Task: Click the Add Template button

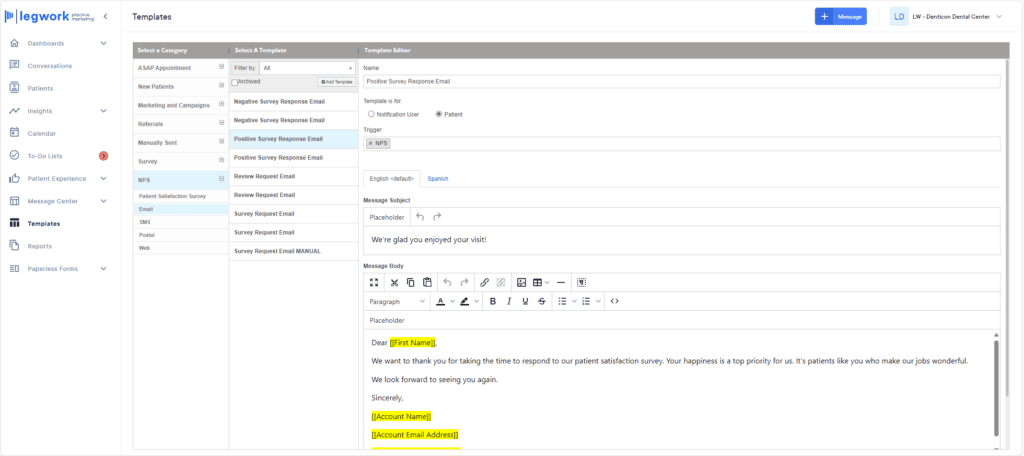Action: point(336,82)
